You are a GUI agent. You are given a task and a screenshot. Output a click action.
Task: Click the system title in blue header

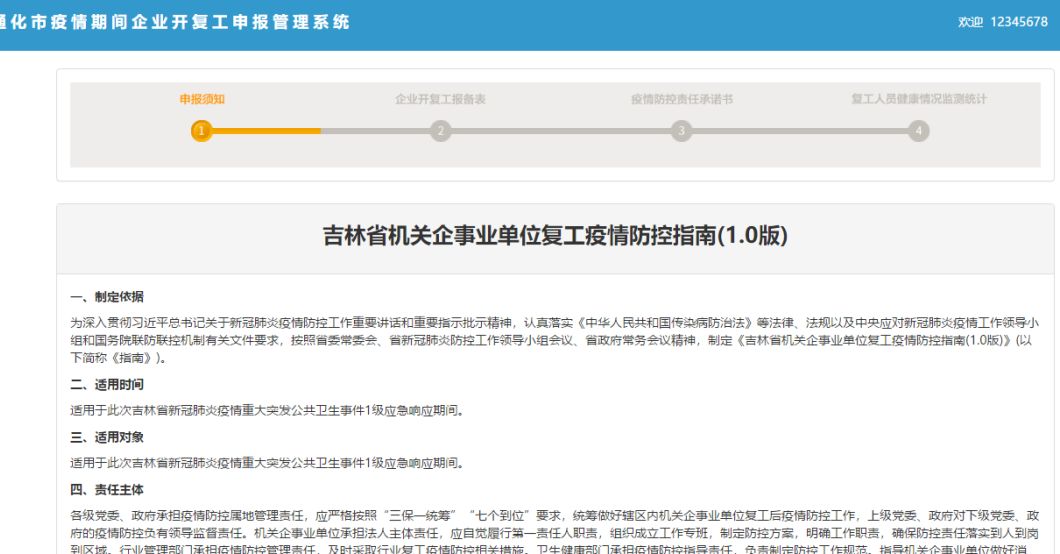(174, 22)
